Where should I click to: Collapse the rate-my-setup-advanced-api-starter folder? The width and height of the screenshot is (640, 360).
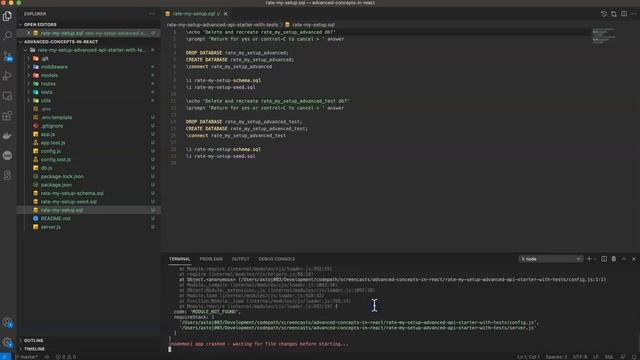[26, 50]
